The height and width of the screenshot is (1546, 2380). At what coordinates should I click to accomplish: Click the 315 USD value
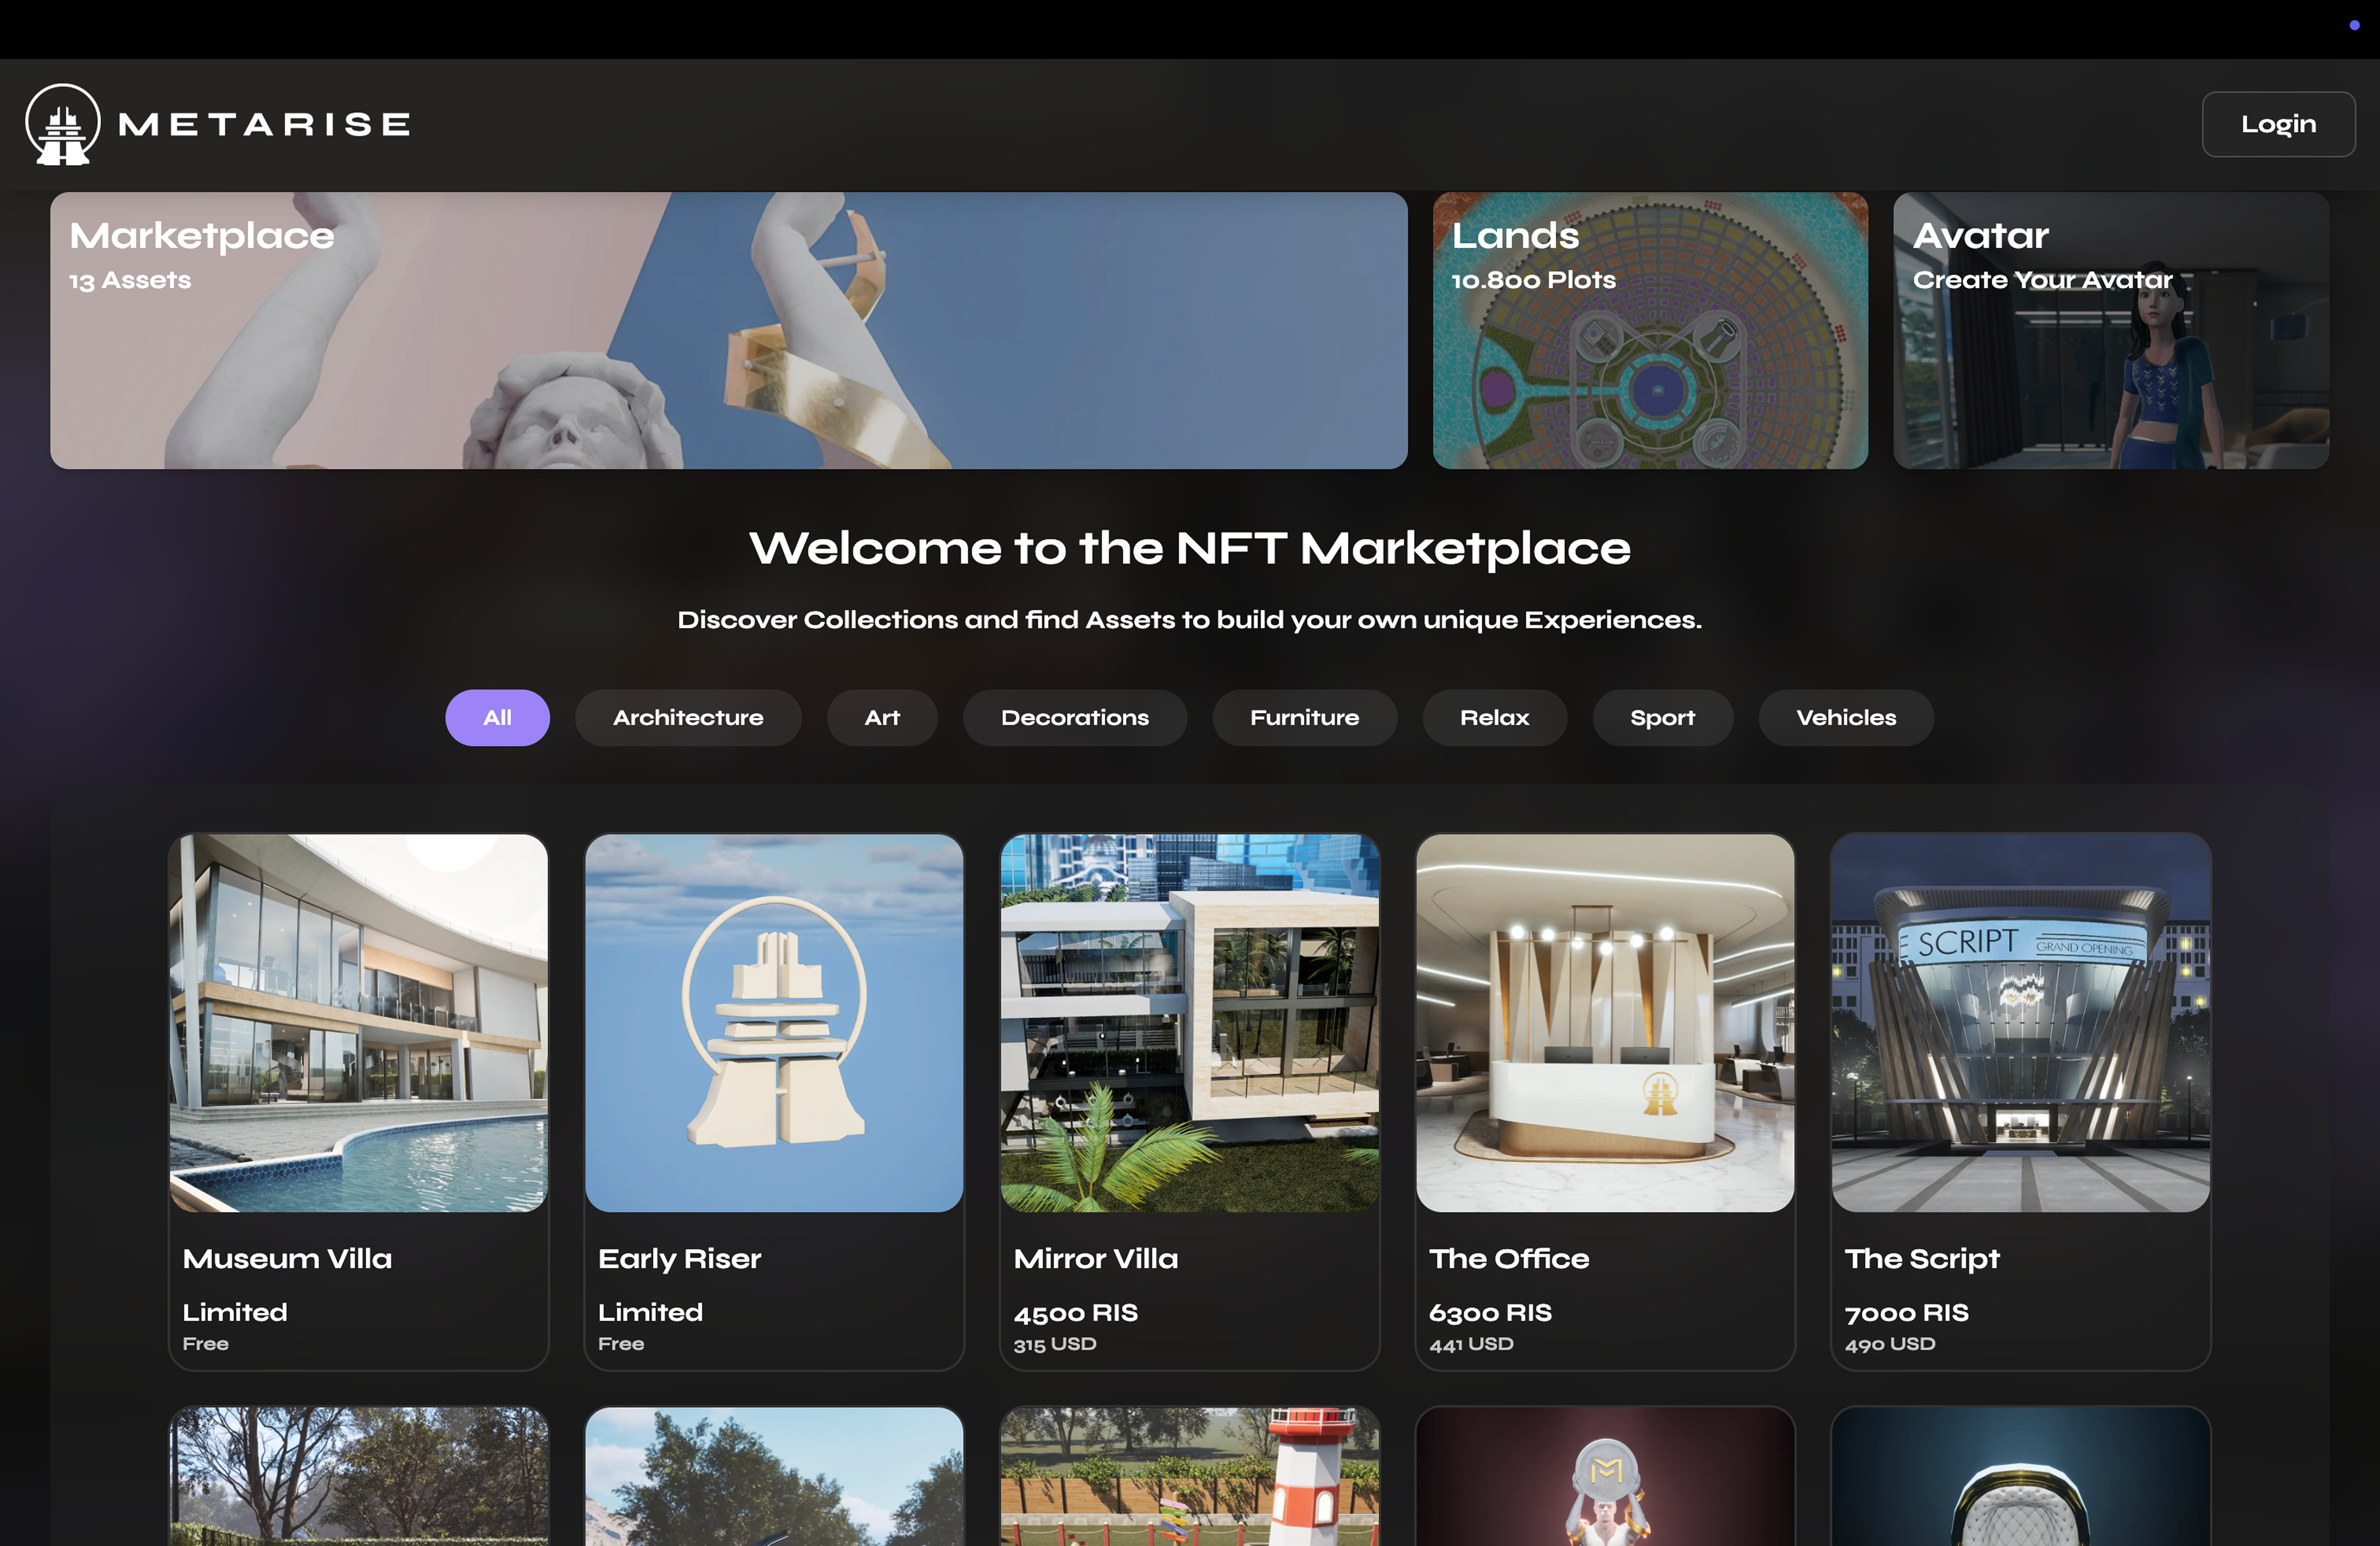(1055, 1345)
